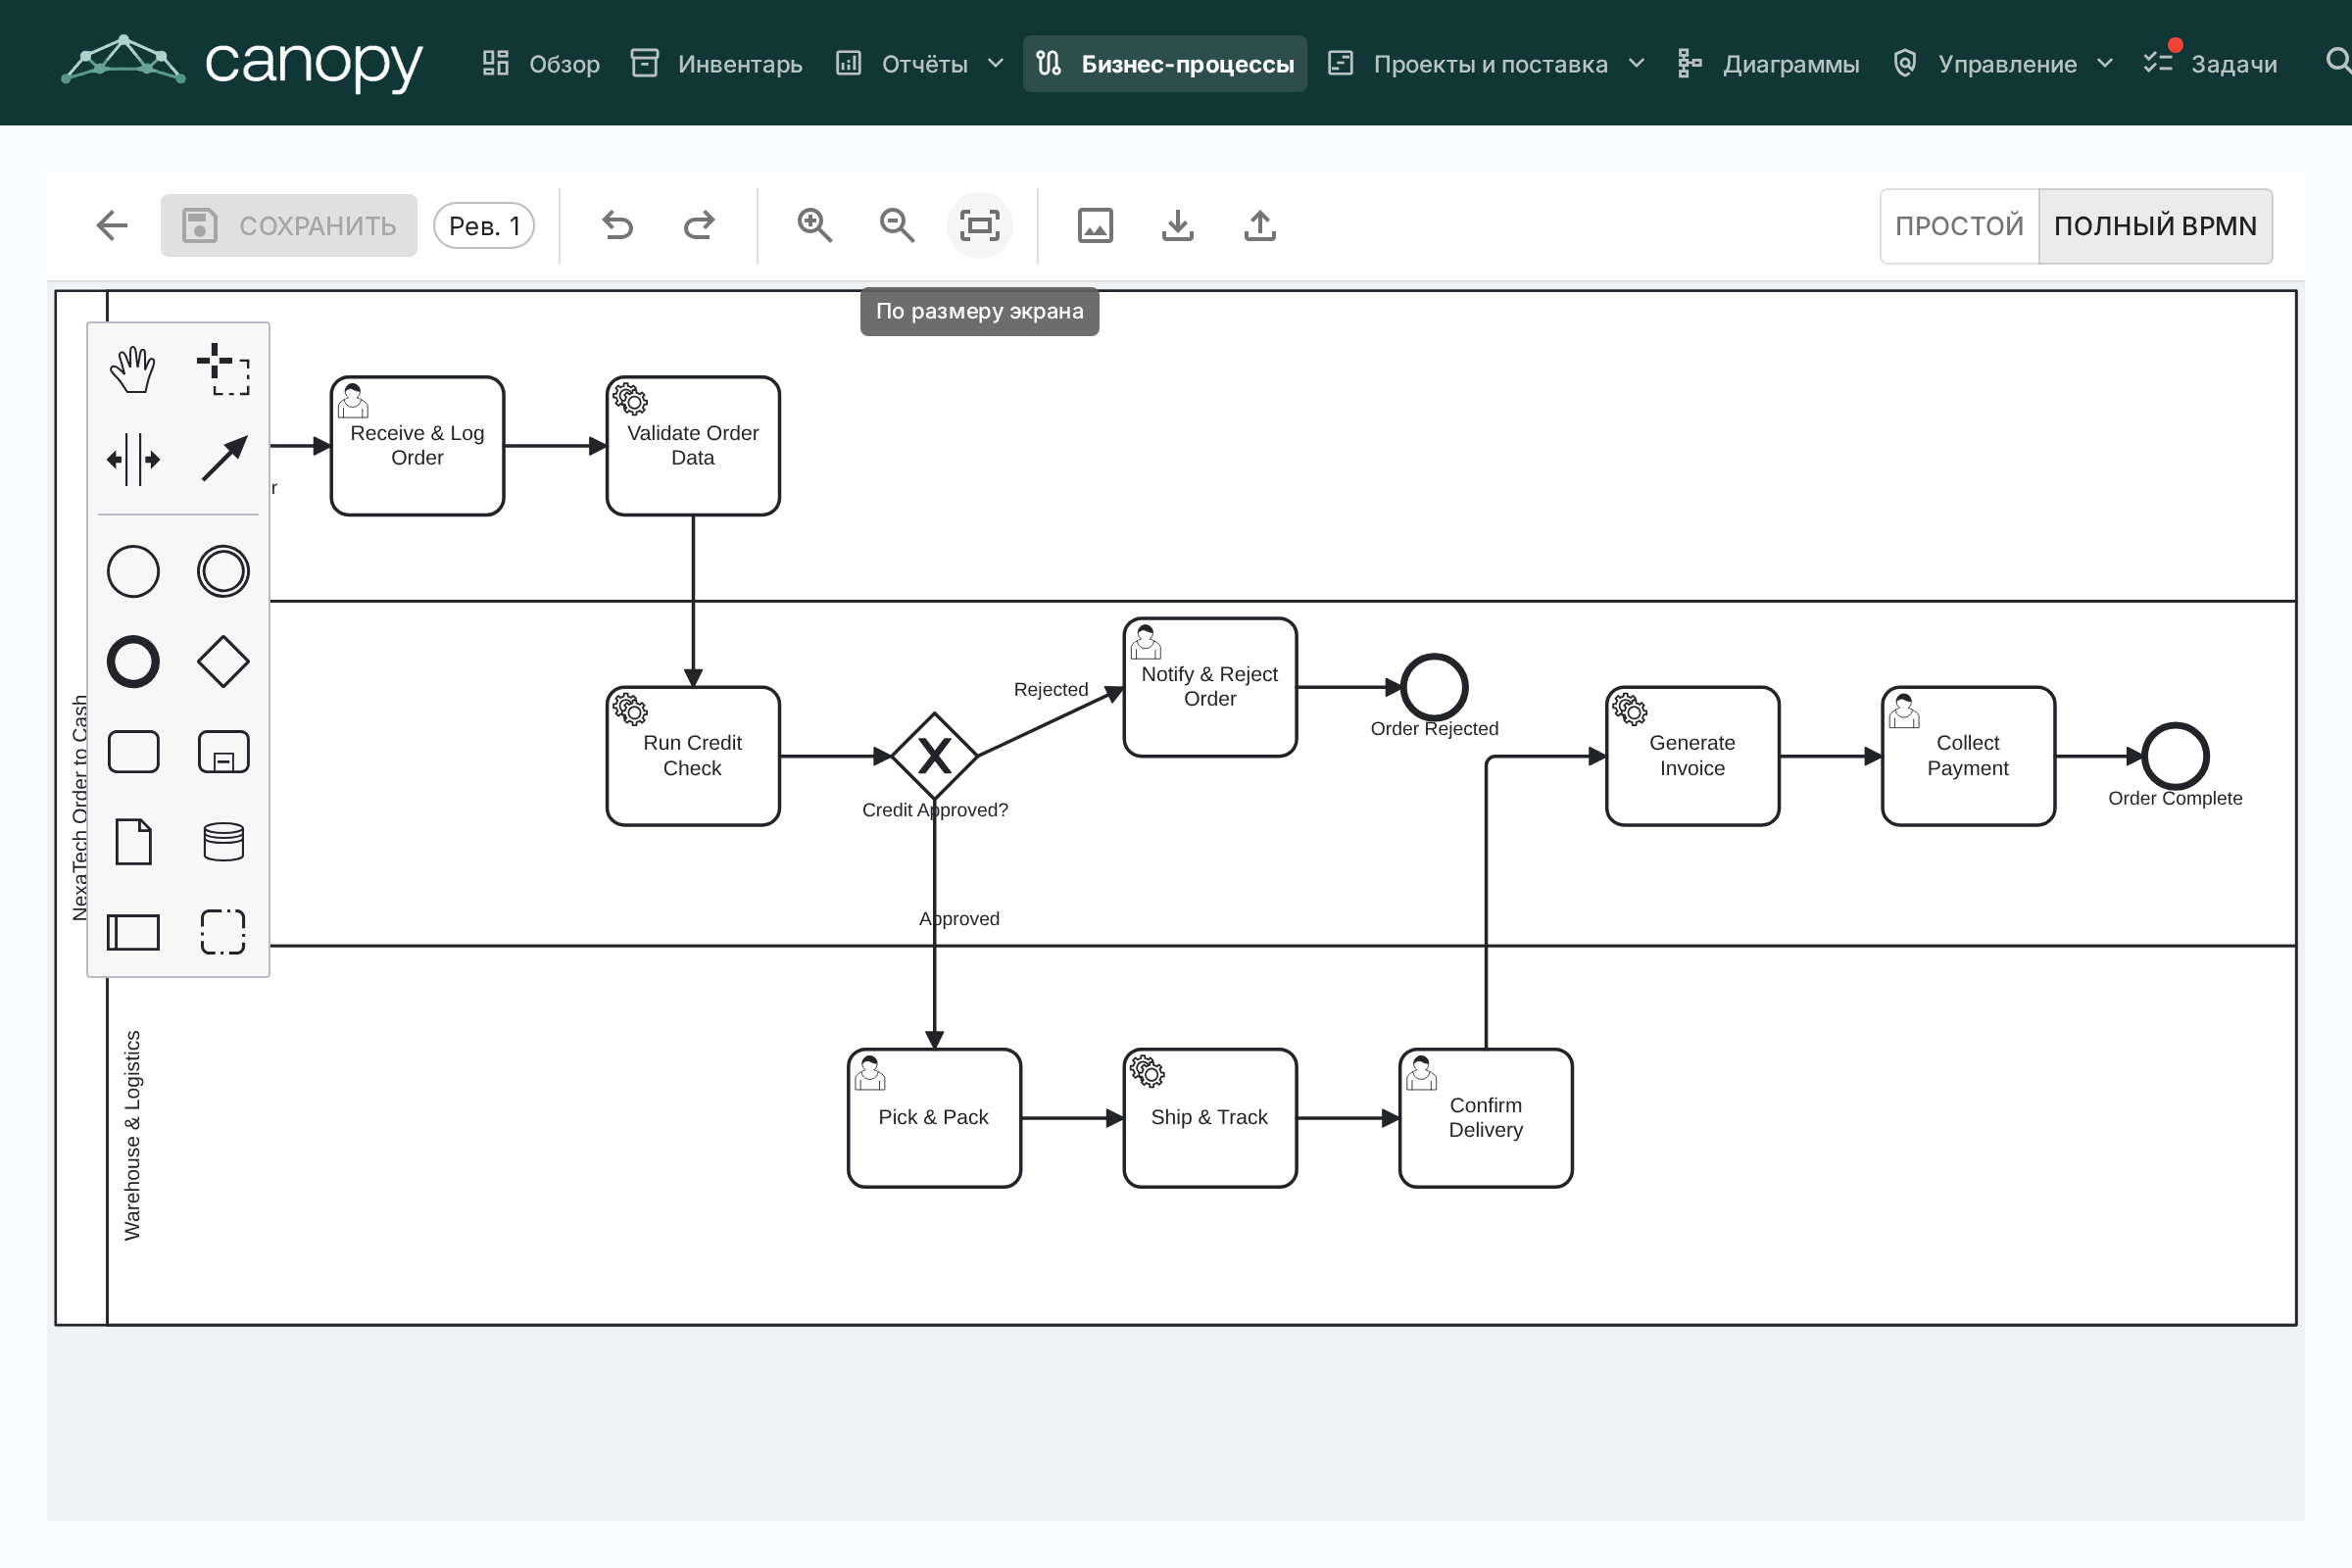Pick the start event circle from palette
The height and width of the screenshot is (1568, 2352).
coord(133,572)
